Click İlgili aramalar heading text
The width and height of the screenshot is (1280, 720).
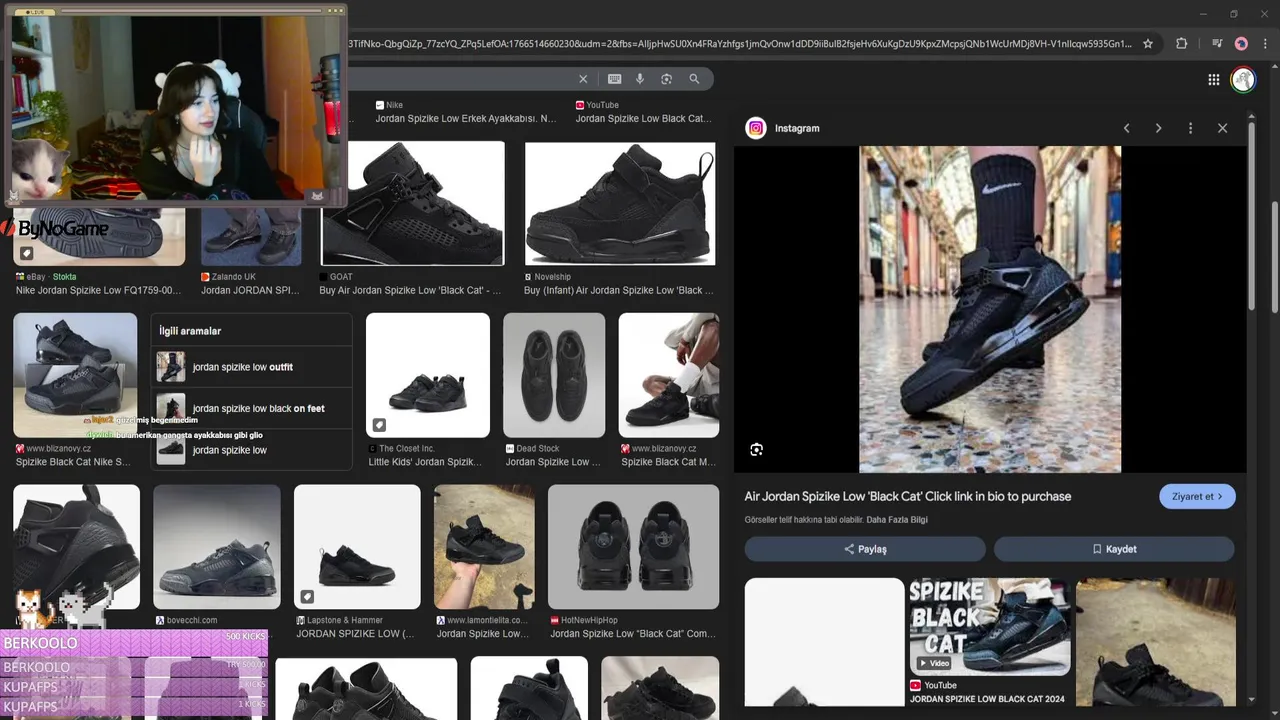(x=190, y=331)
